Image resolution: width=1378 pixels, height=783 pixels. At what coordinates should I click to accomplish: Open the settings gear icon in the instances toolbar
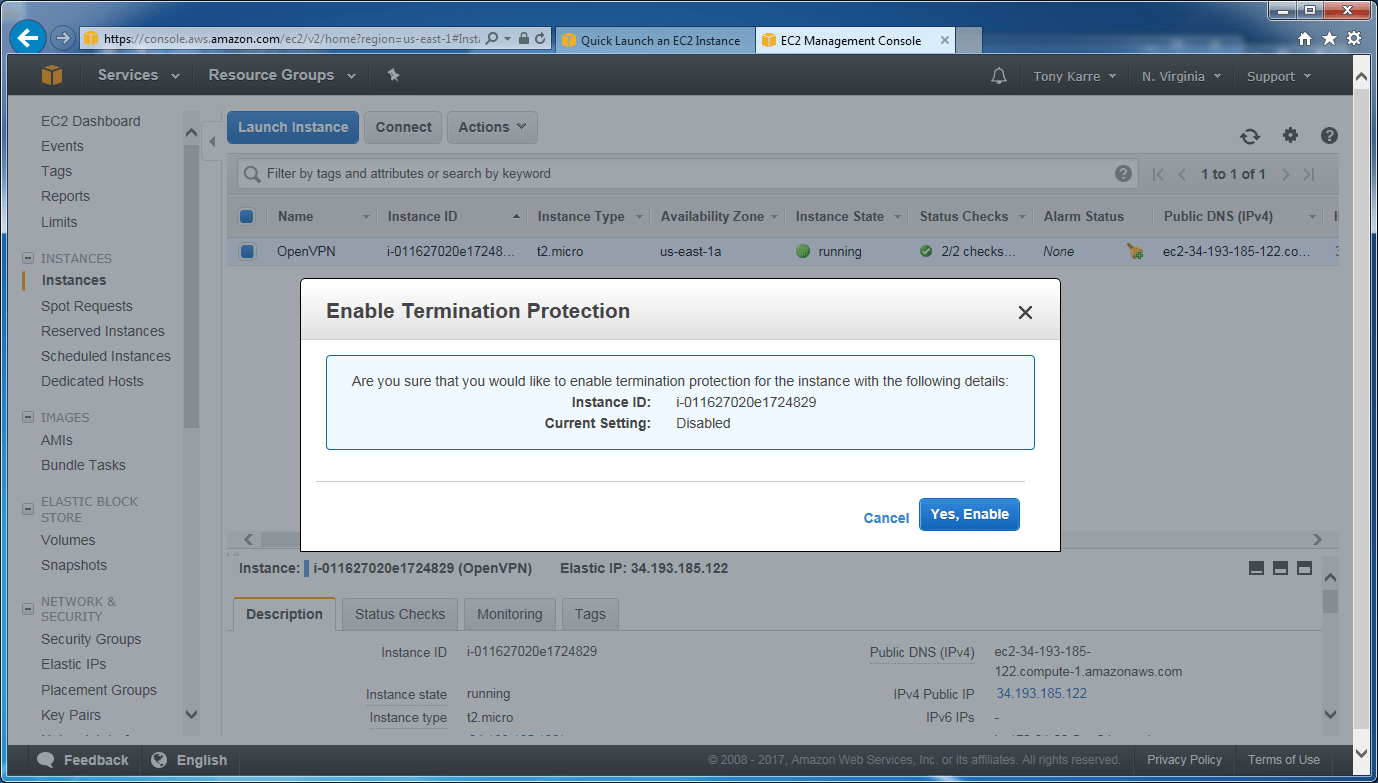click(x=1290, y=135)
